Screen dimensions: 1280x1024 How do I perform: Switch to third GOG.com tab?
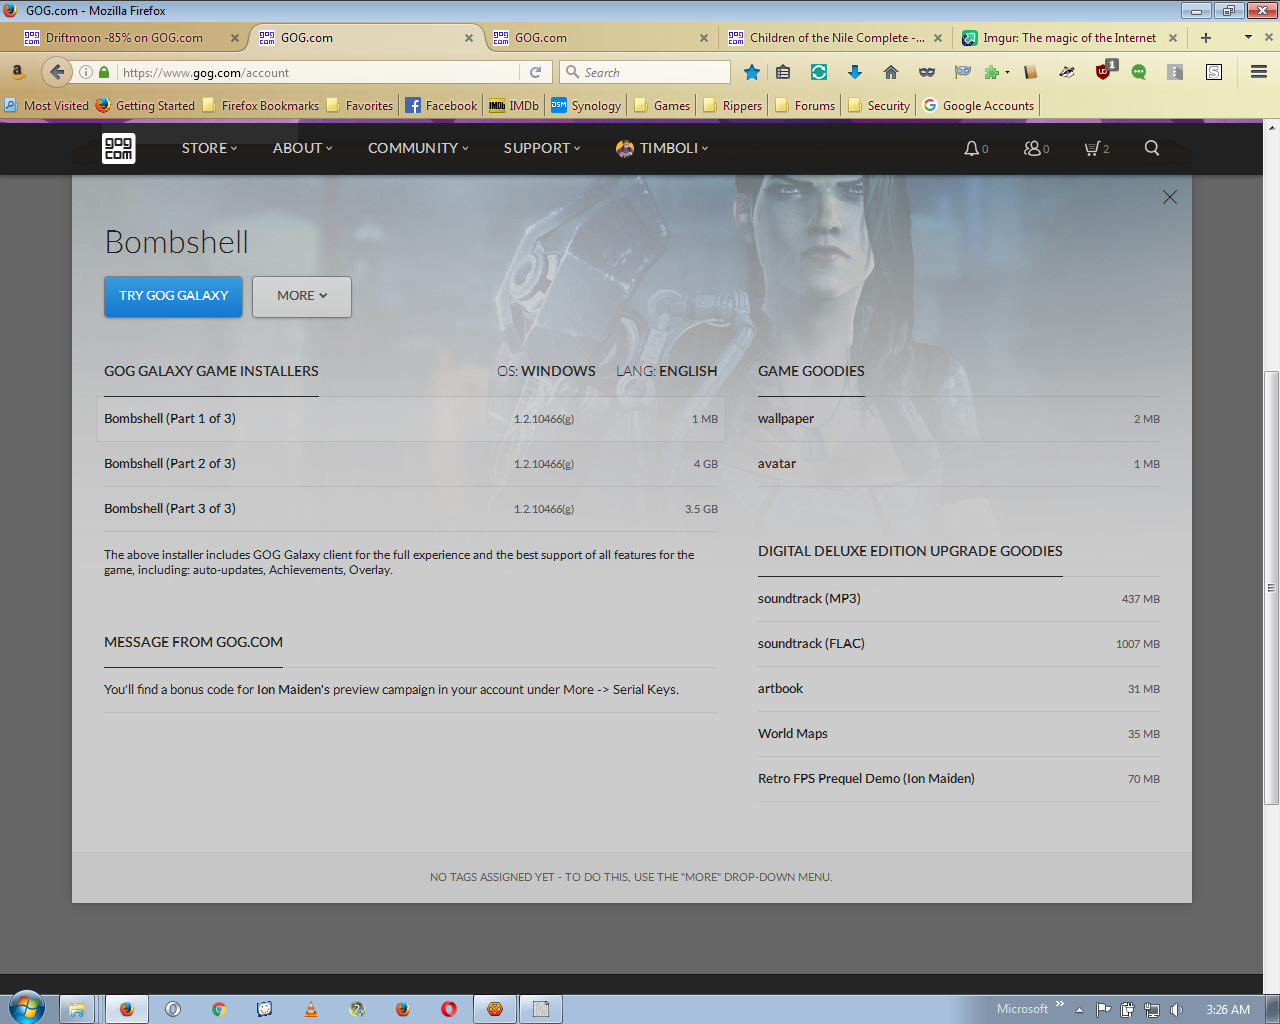(600, 38)
